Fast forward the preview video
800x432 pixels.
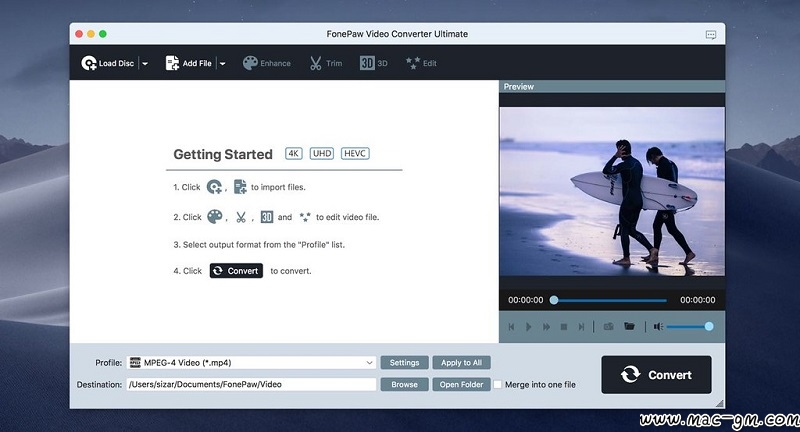click(546, 326)
